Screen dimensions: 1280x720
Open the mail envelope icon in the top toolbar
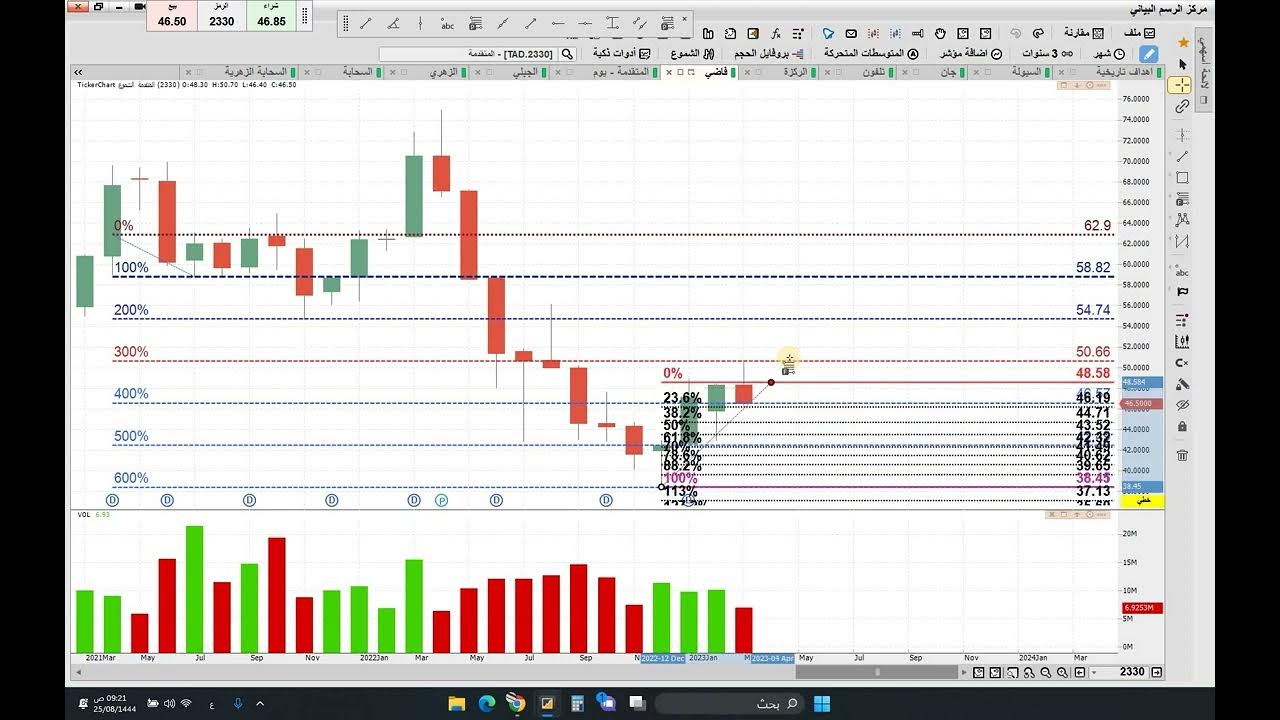coord(850,33)
